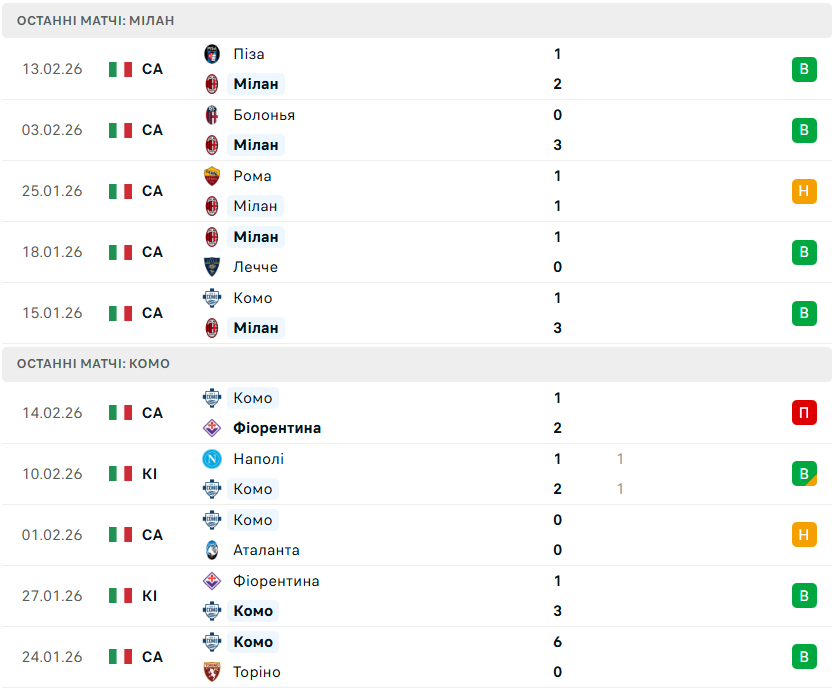This screenshot has height=691, width=835.
Task: Click the Napoli team crest icon
Action: click(212, 459)
